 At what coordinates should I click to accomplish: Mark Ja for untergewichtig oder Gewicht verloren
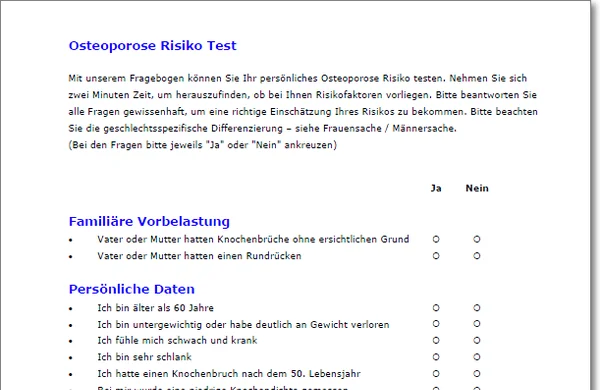(x=436, y=324)
